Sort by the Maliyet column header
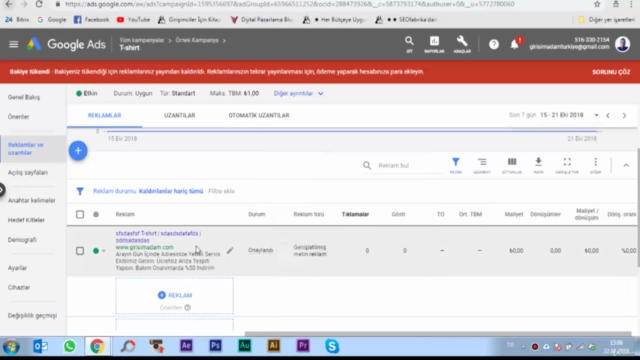Image resolution: width=640 pixels, height=360 pixels. [x=514, y=214]
